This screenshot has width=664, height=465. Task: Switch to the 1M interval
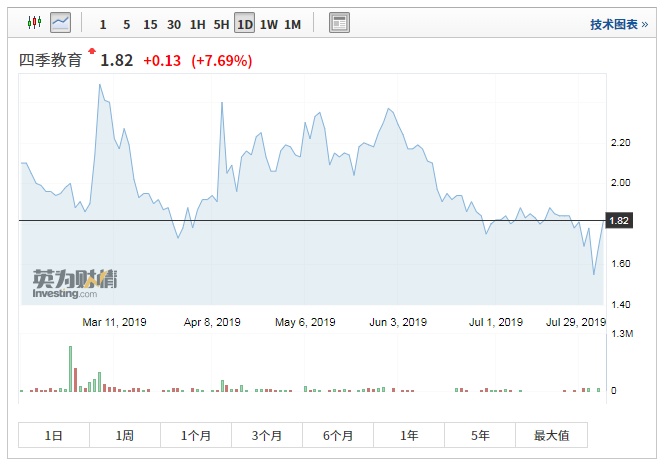pyautogui.click(x=292, y=23)
